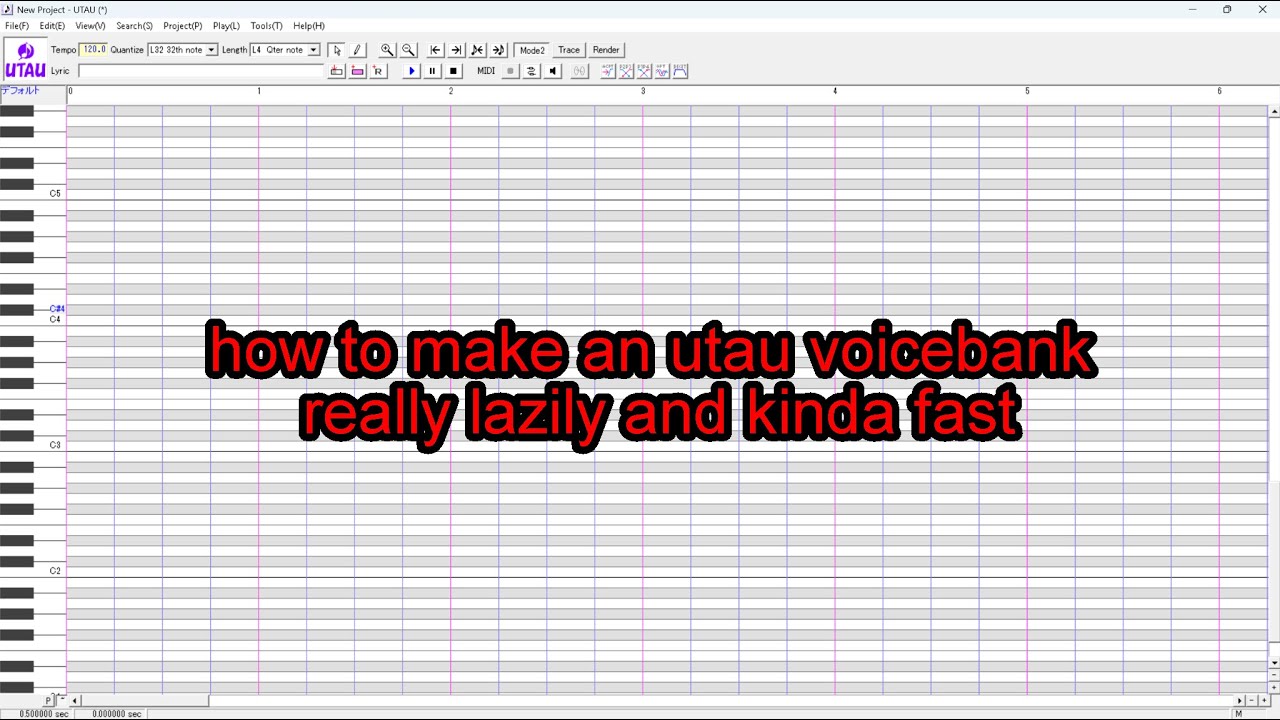The width and height of the screenshot is (1280, 720).
Task: Click the P button at bottom left
Action: point(48,701)
